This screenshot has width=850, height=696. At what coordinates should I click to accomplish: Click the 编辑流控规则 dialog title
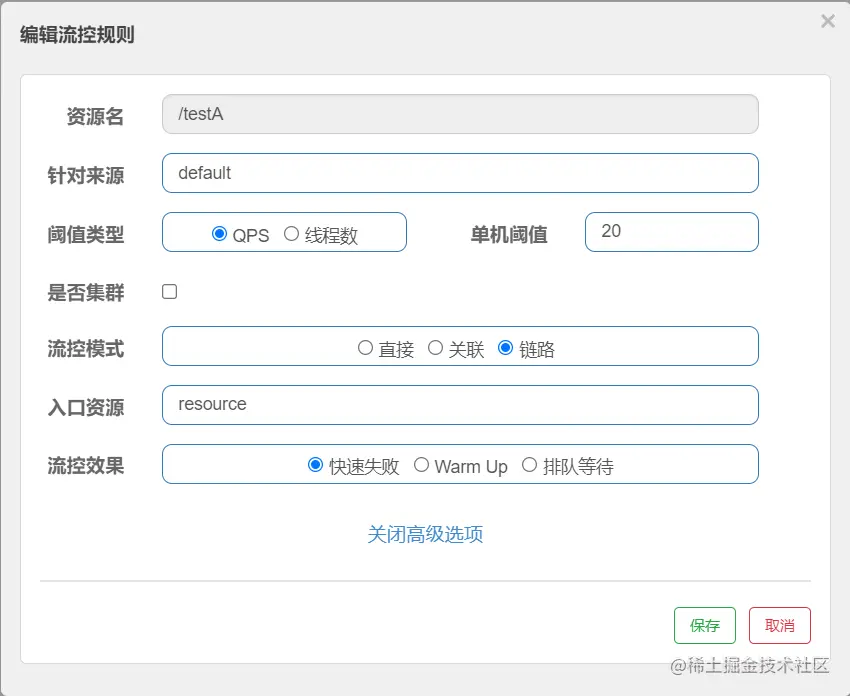[x=77, y=35]
